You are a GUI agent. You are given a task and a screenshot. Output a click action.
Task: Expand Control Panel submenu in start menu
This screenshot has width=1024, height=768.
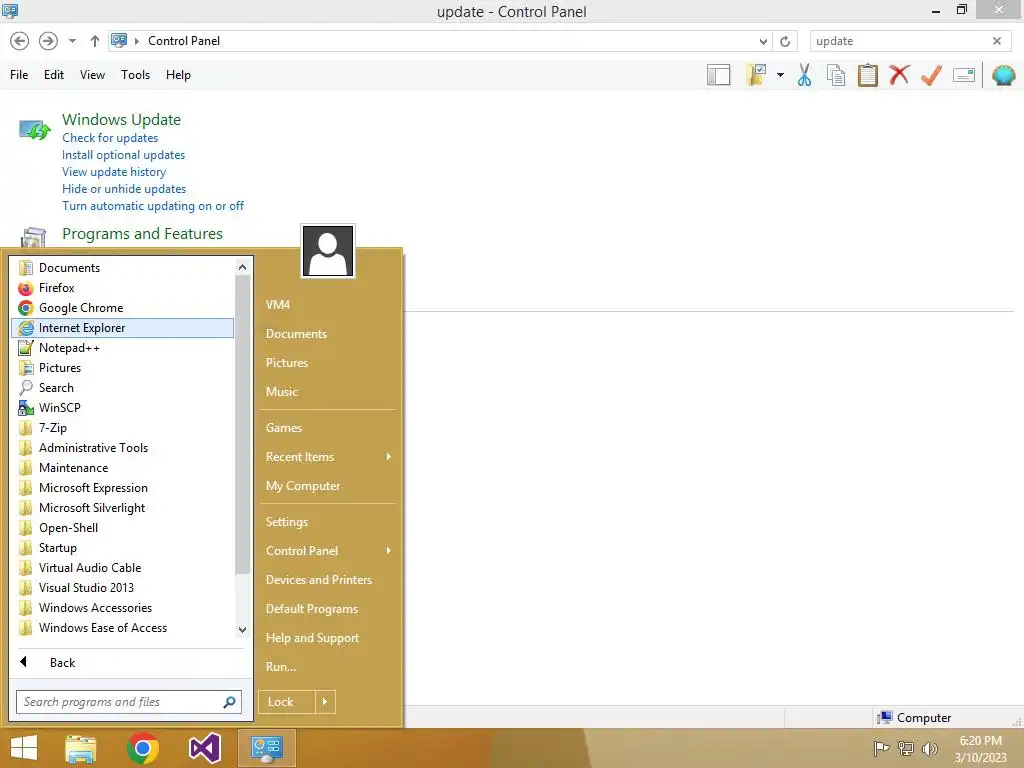click(328, 551)
